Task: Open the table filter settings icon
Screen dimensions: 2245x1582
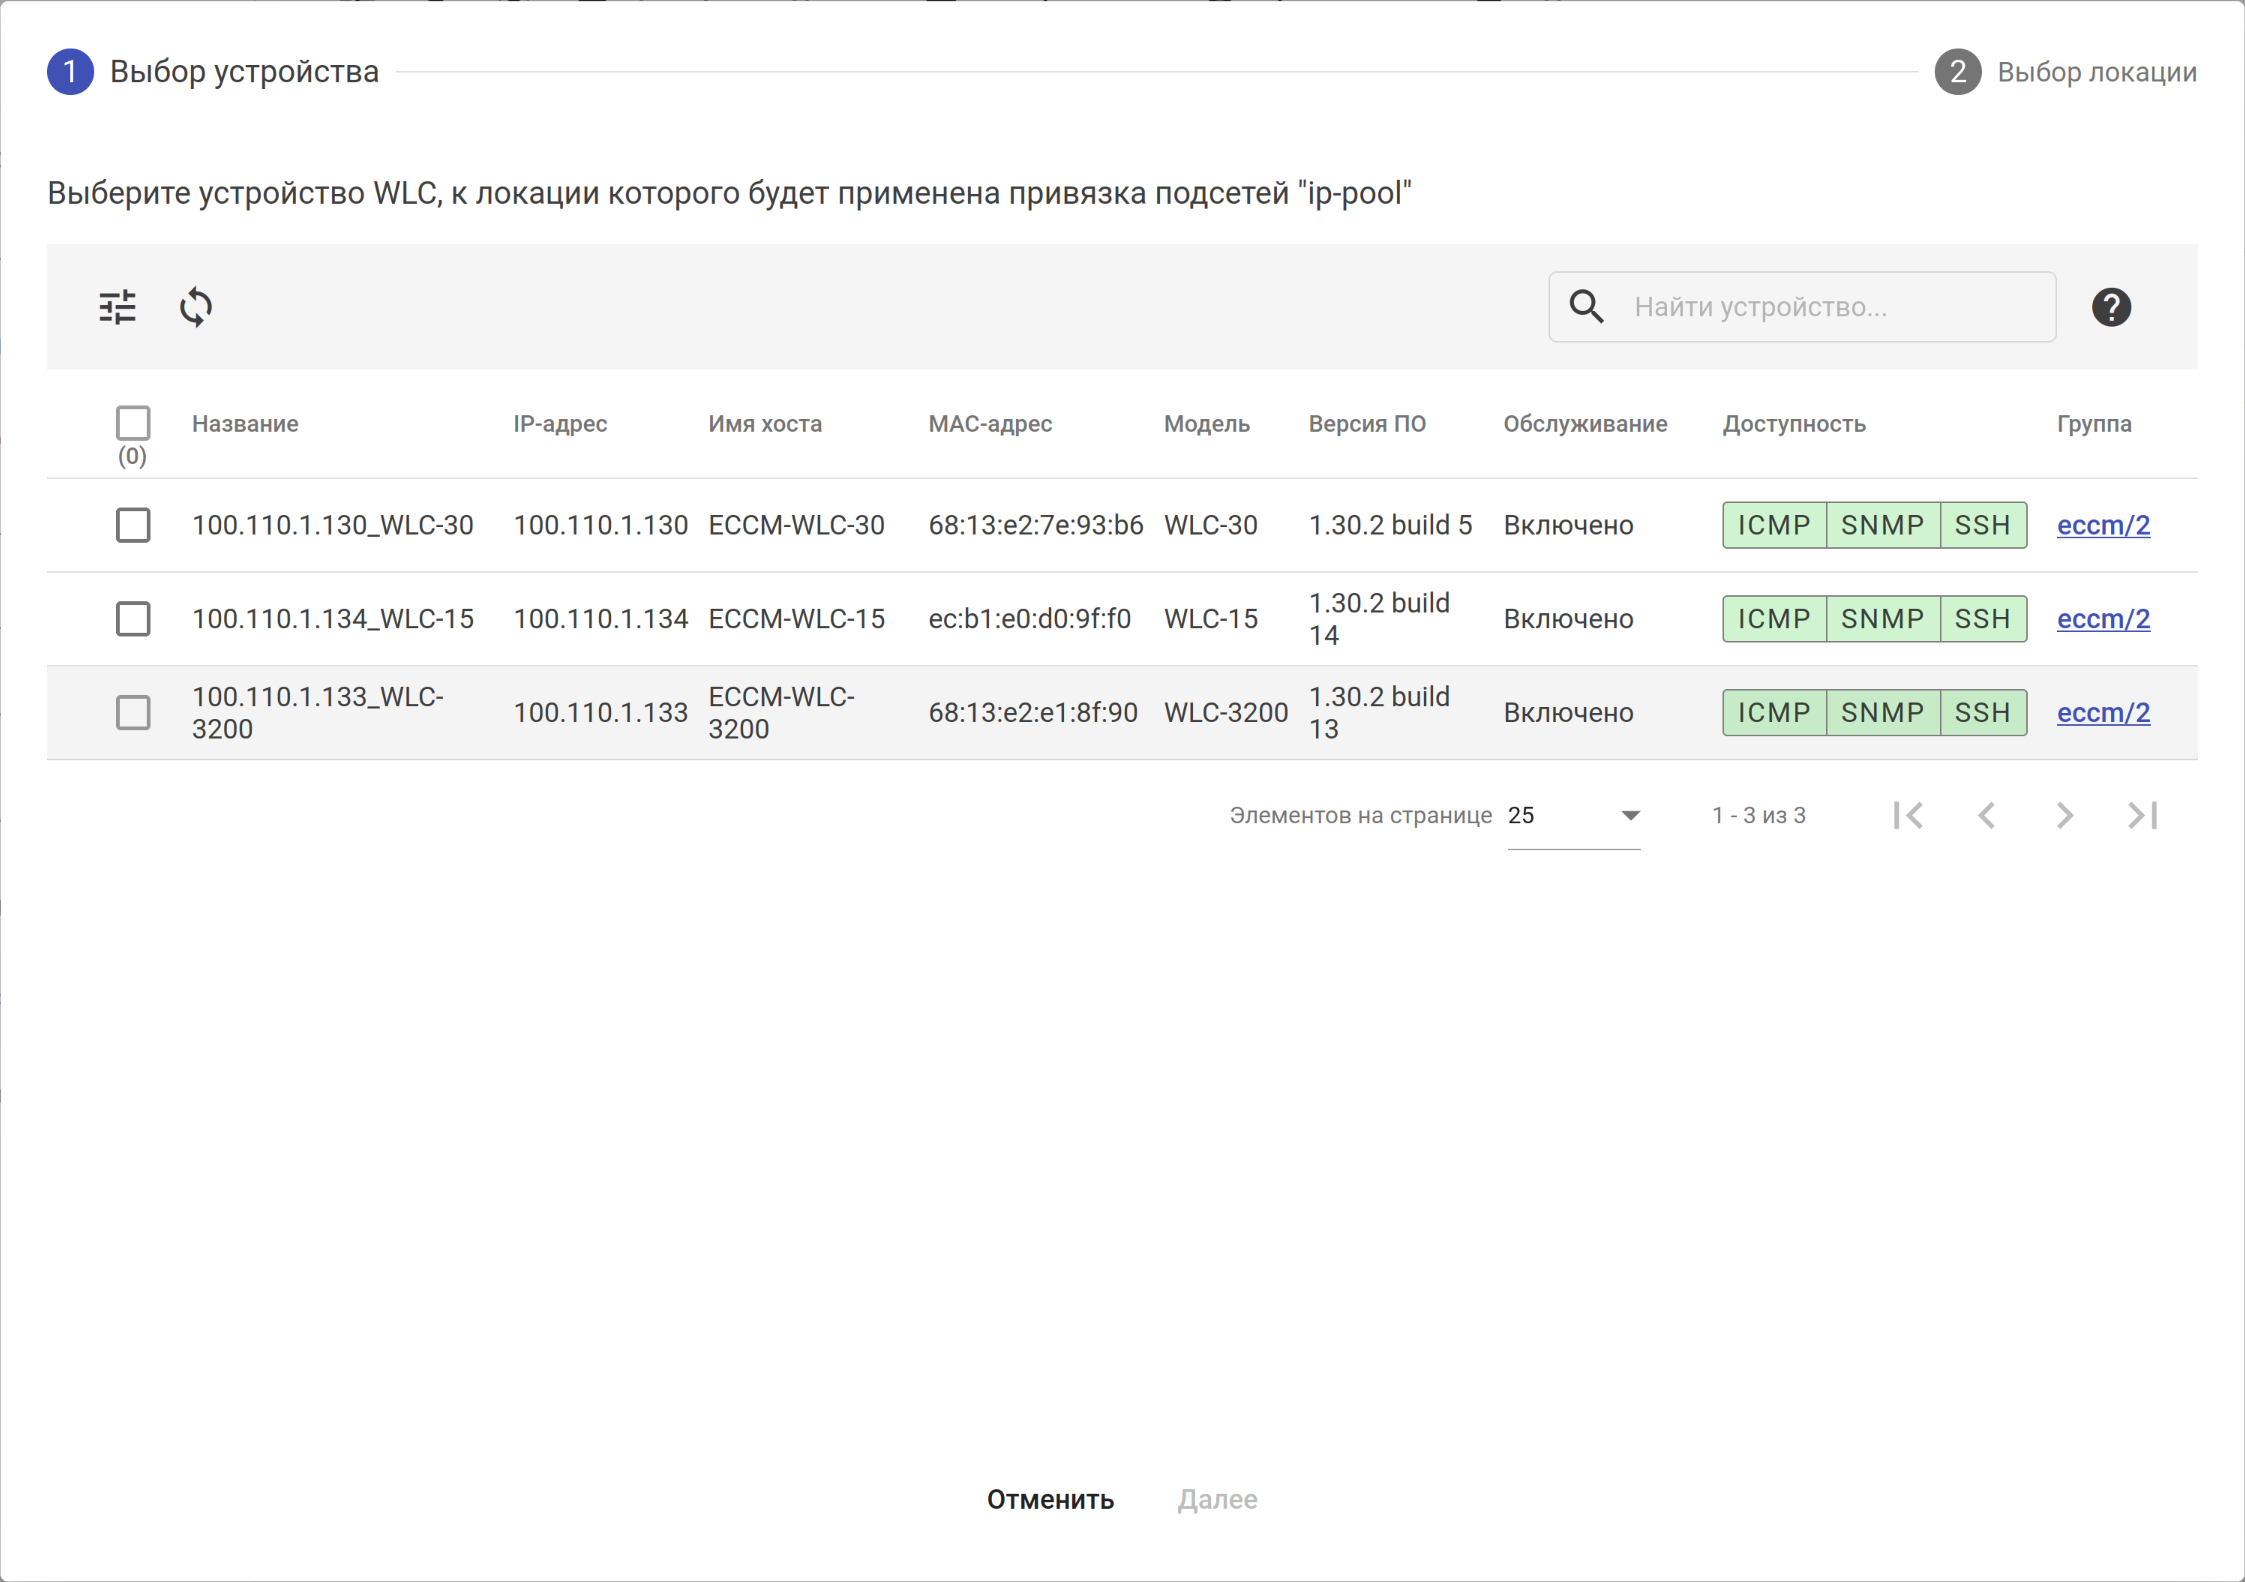Action: click(118, 307)
